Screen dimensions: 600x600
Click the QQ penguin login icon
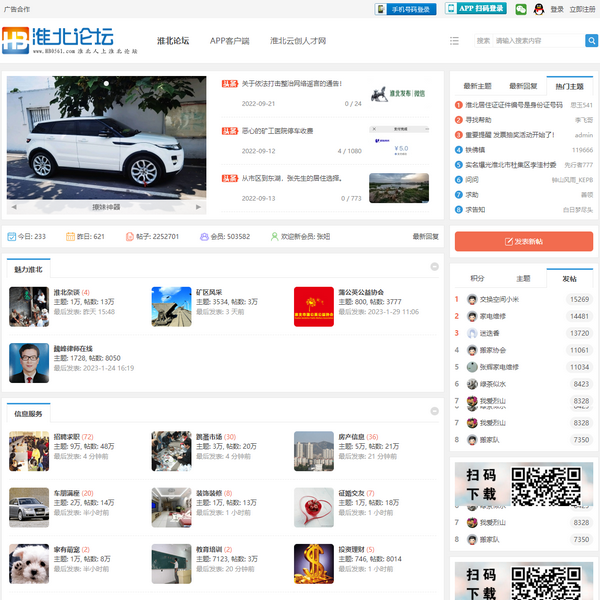click(x=538, y=9)
